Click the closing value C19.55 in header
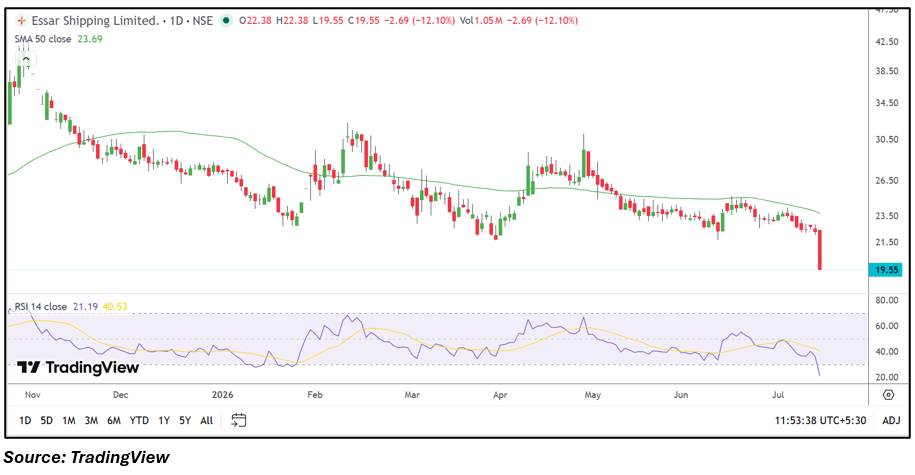 (364, 21)
